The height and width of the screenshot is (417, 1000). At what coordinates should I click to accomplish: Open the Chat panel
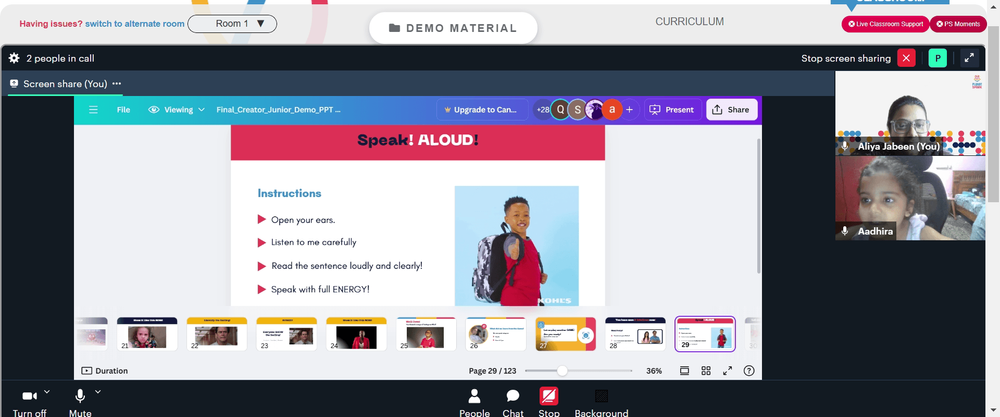(513, 403)
